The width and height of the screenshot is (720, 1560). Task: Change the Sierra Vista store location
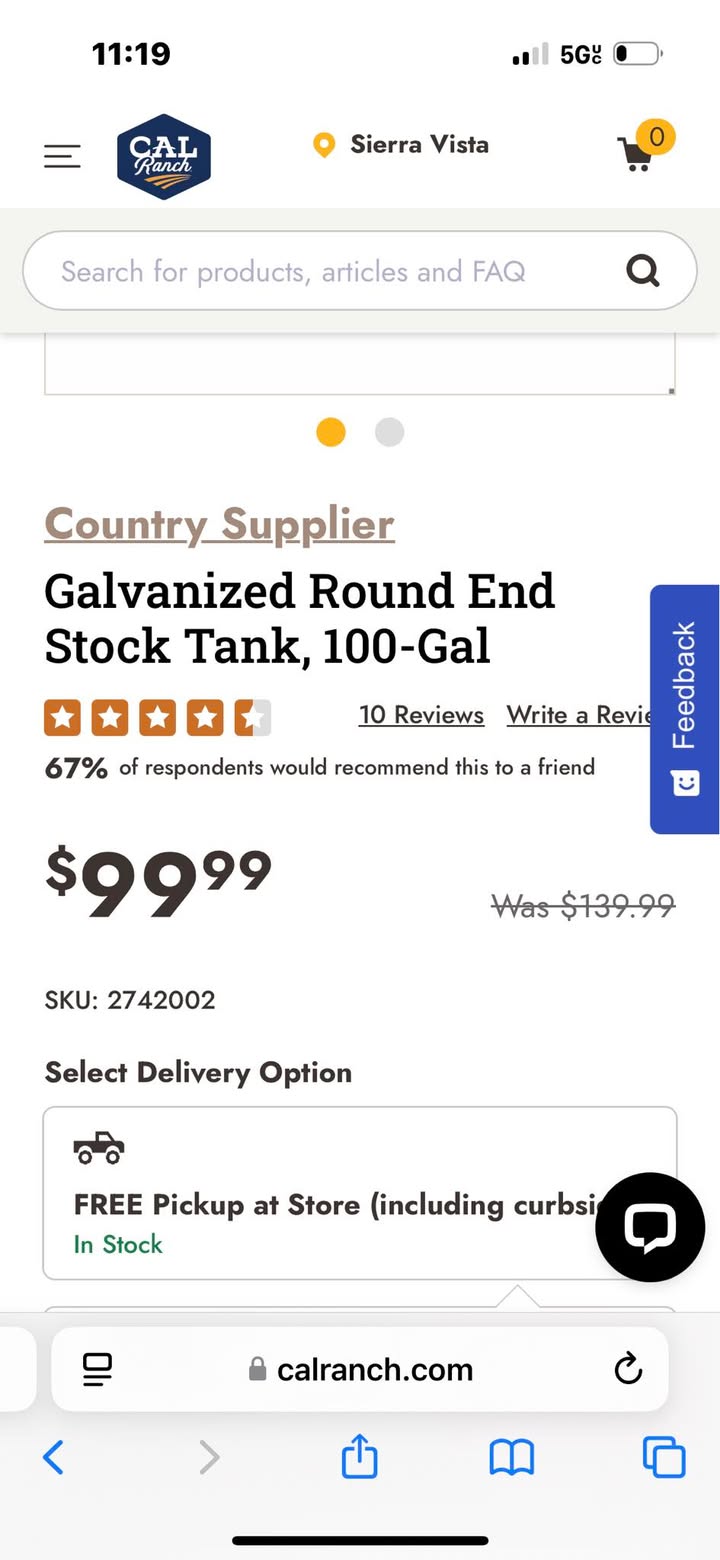coord(402,145)
